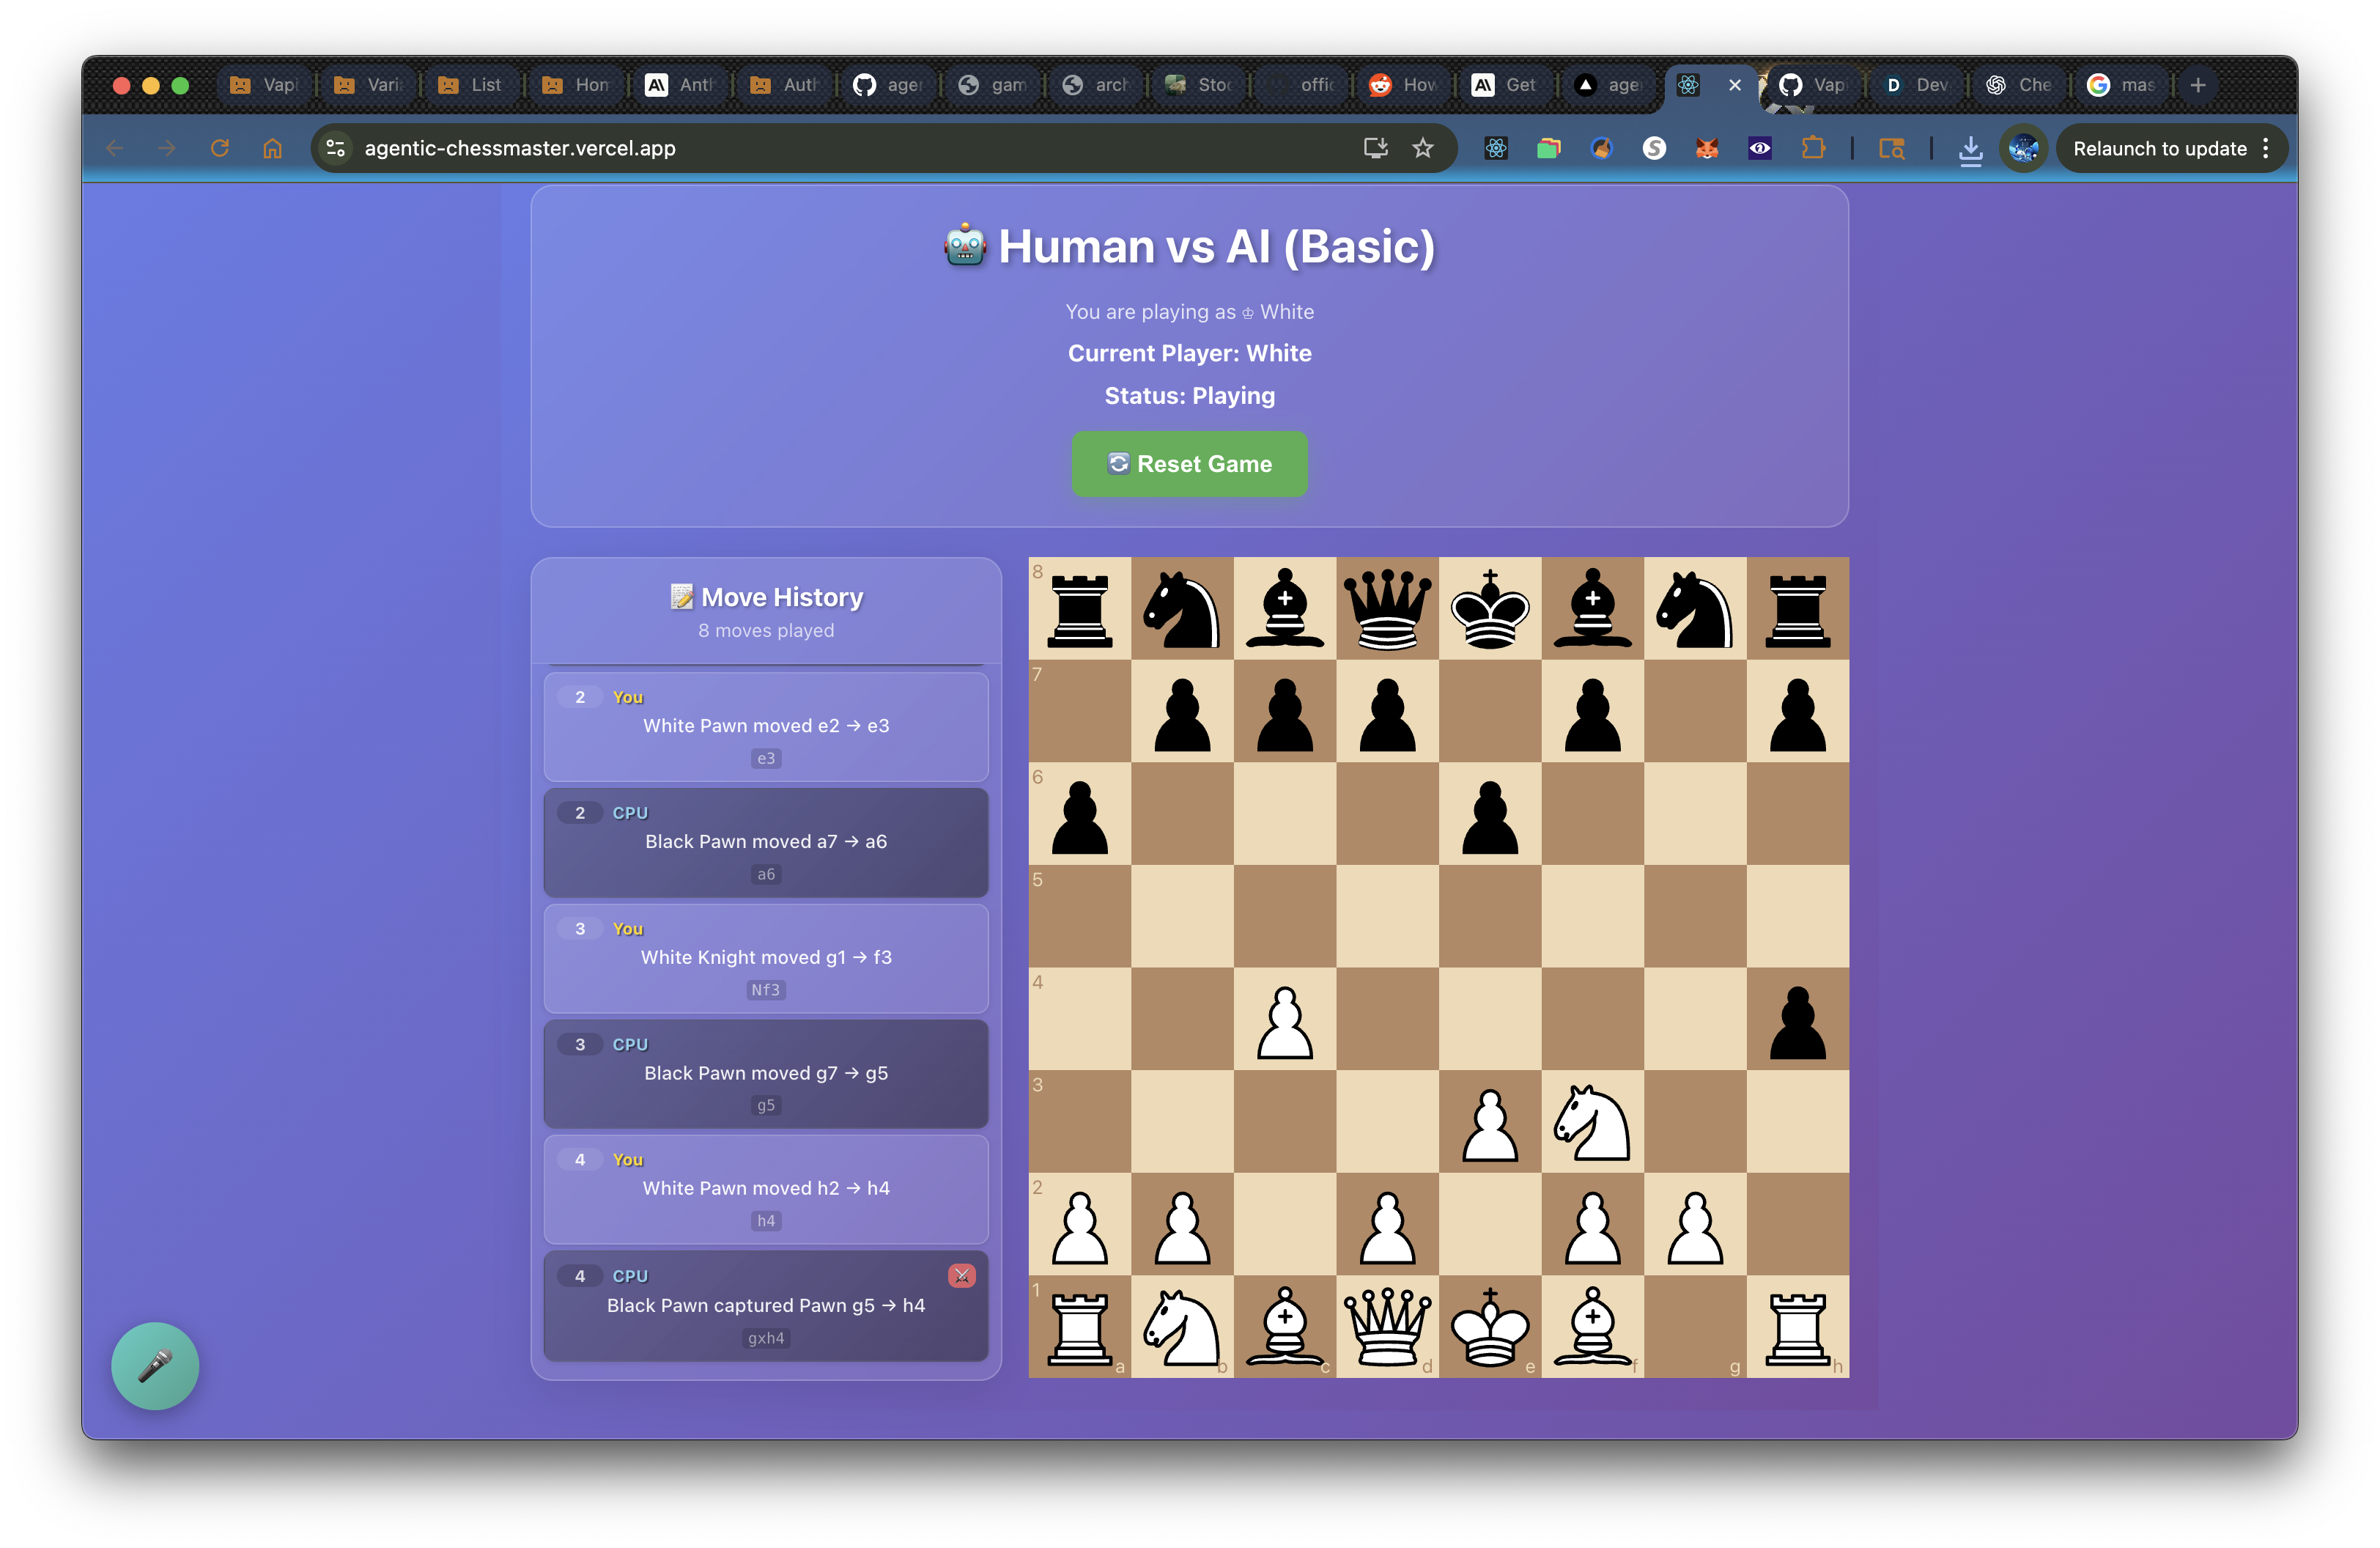Click the browser reload icon

coord(220,148)
